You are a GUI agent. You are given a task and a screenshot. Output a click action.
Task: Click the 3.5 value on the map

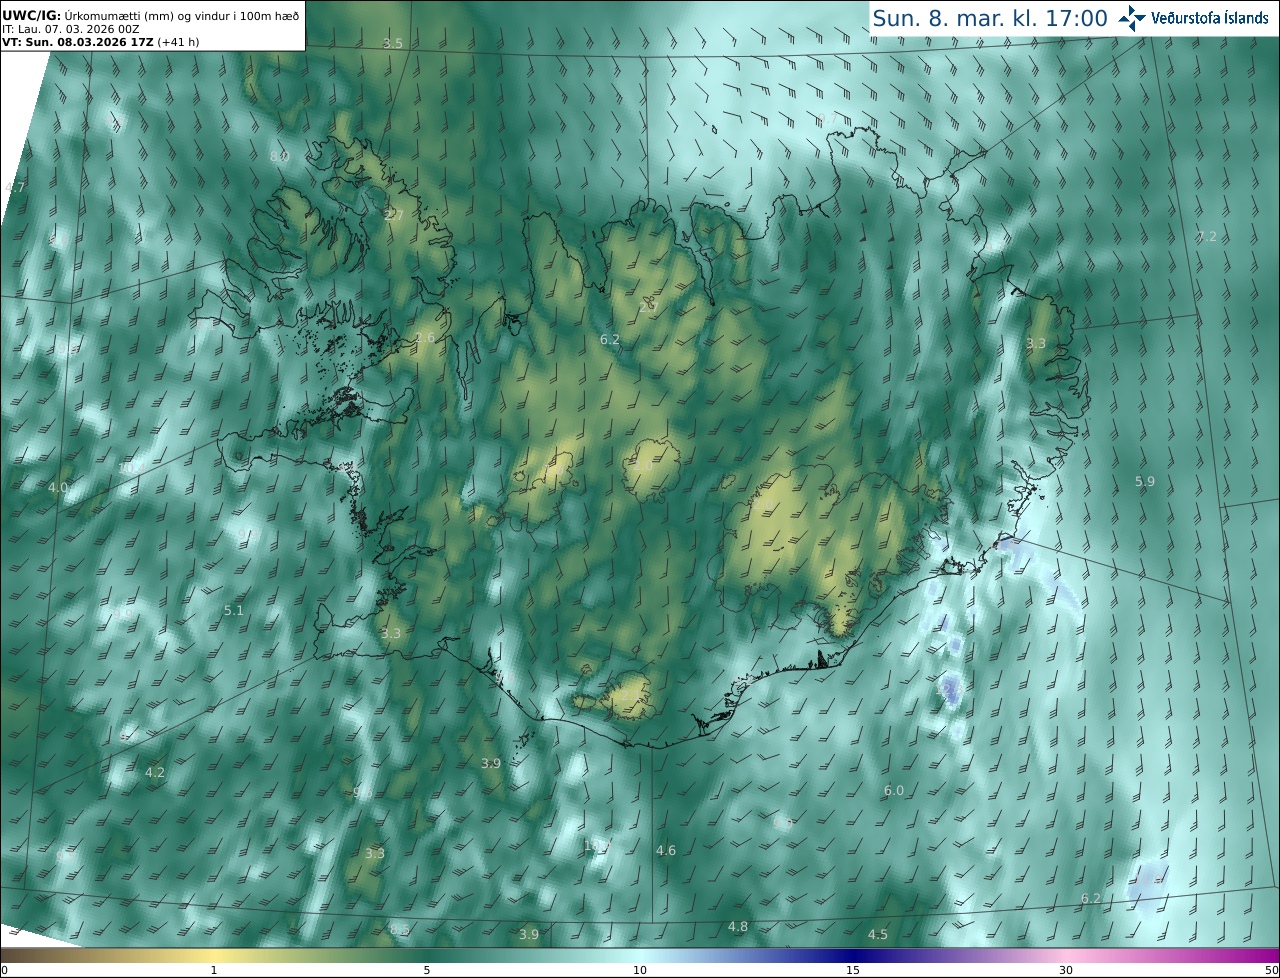point(393,43)
